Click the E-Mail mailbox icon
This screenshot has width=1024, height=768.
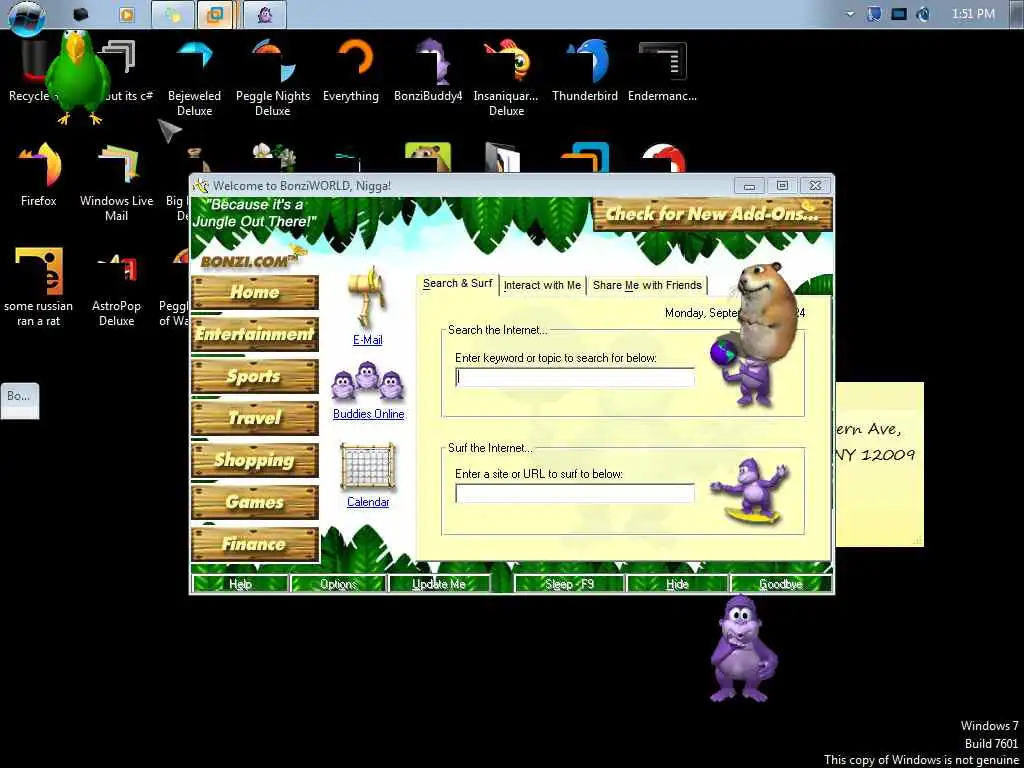pyautogui.click(x=368, y=296)
